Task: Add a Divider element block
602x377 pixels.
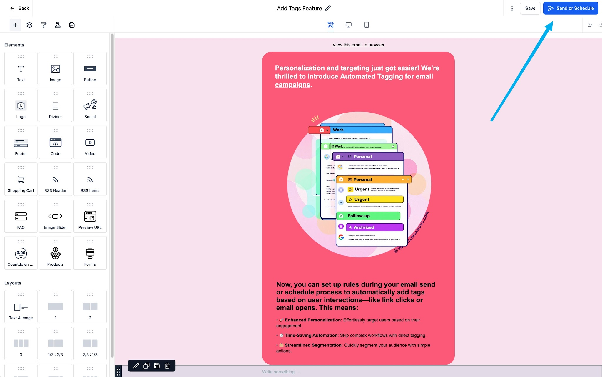Action: point(55,105)
